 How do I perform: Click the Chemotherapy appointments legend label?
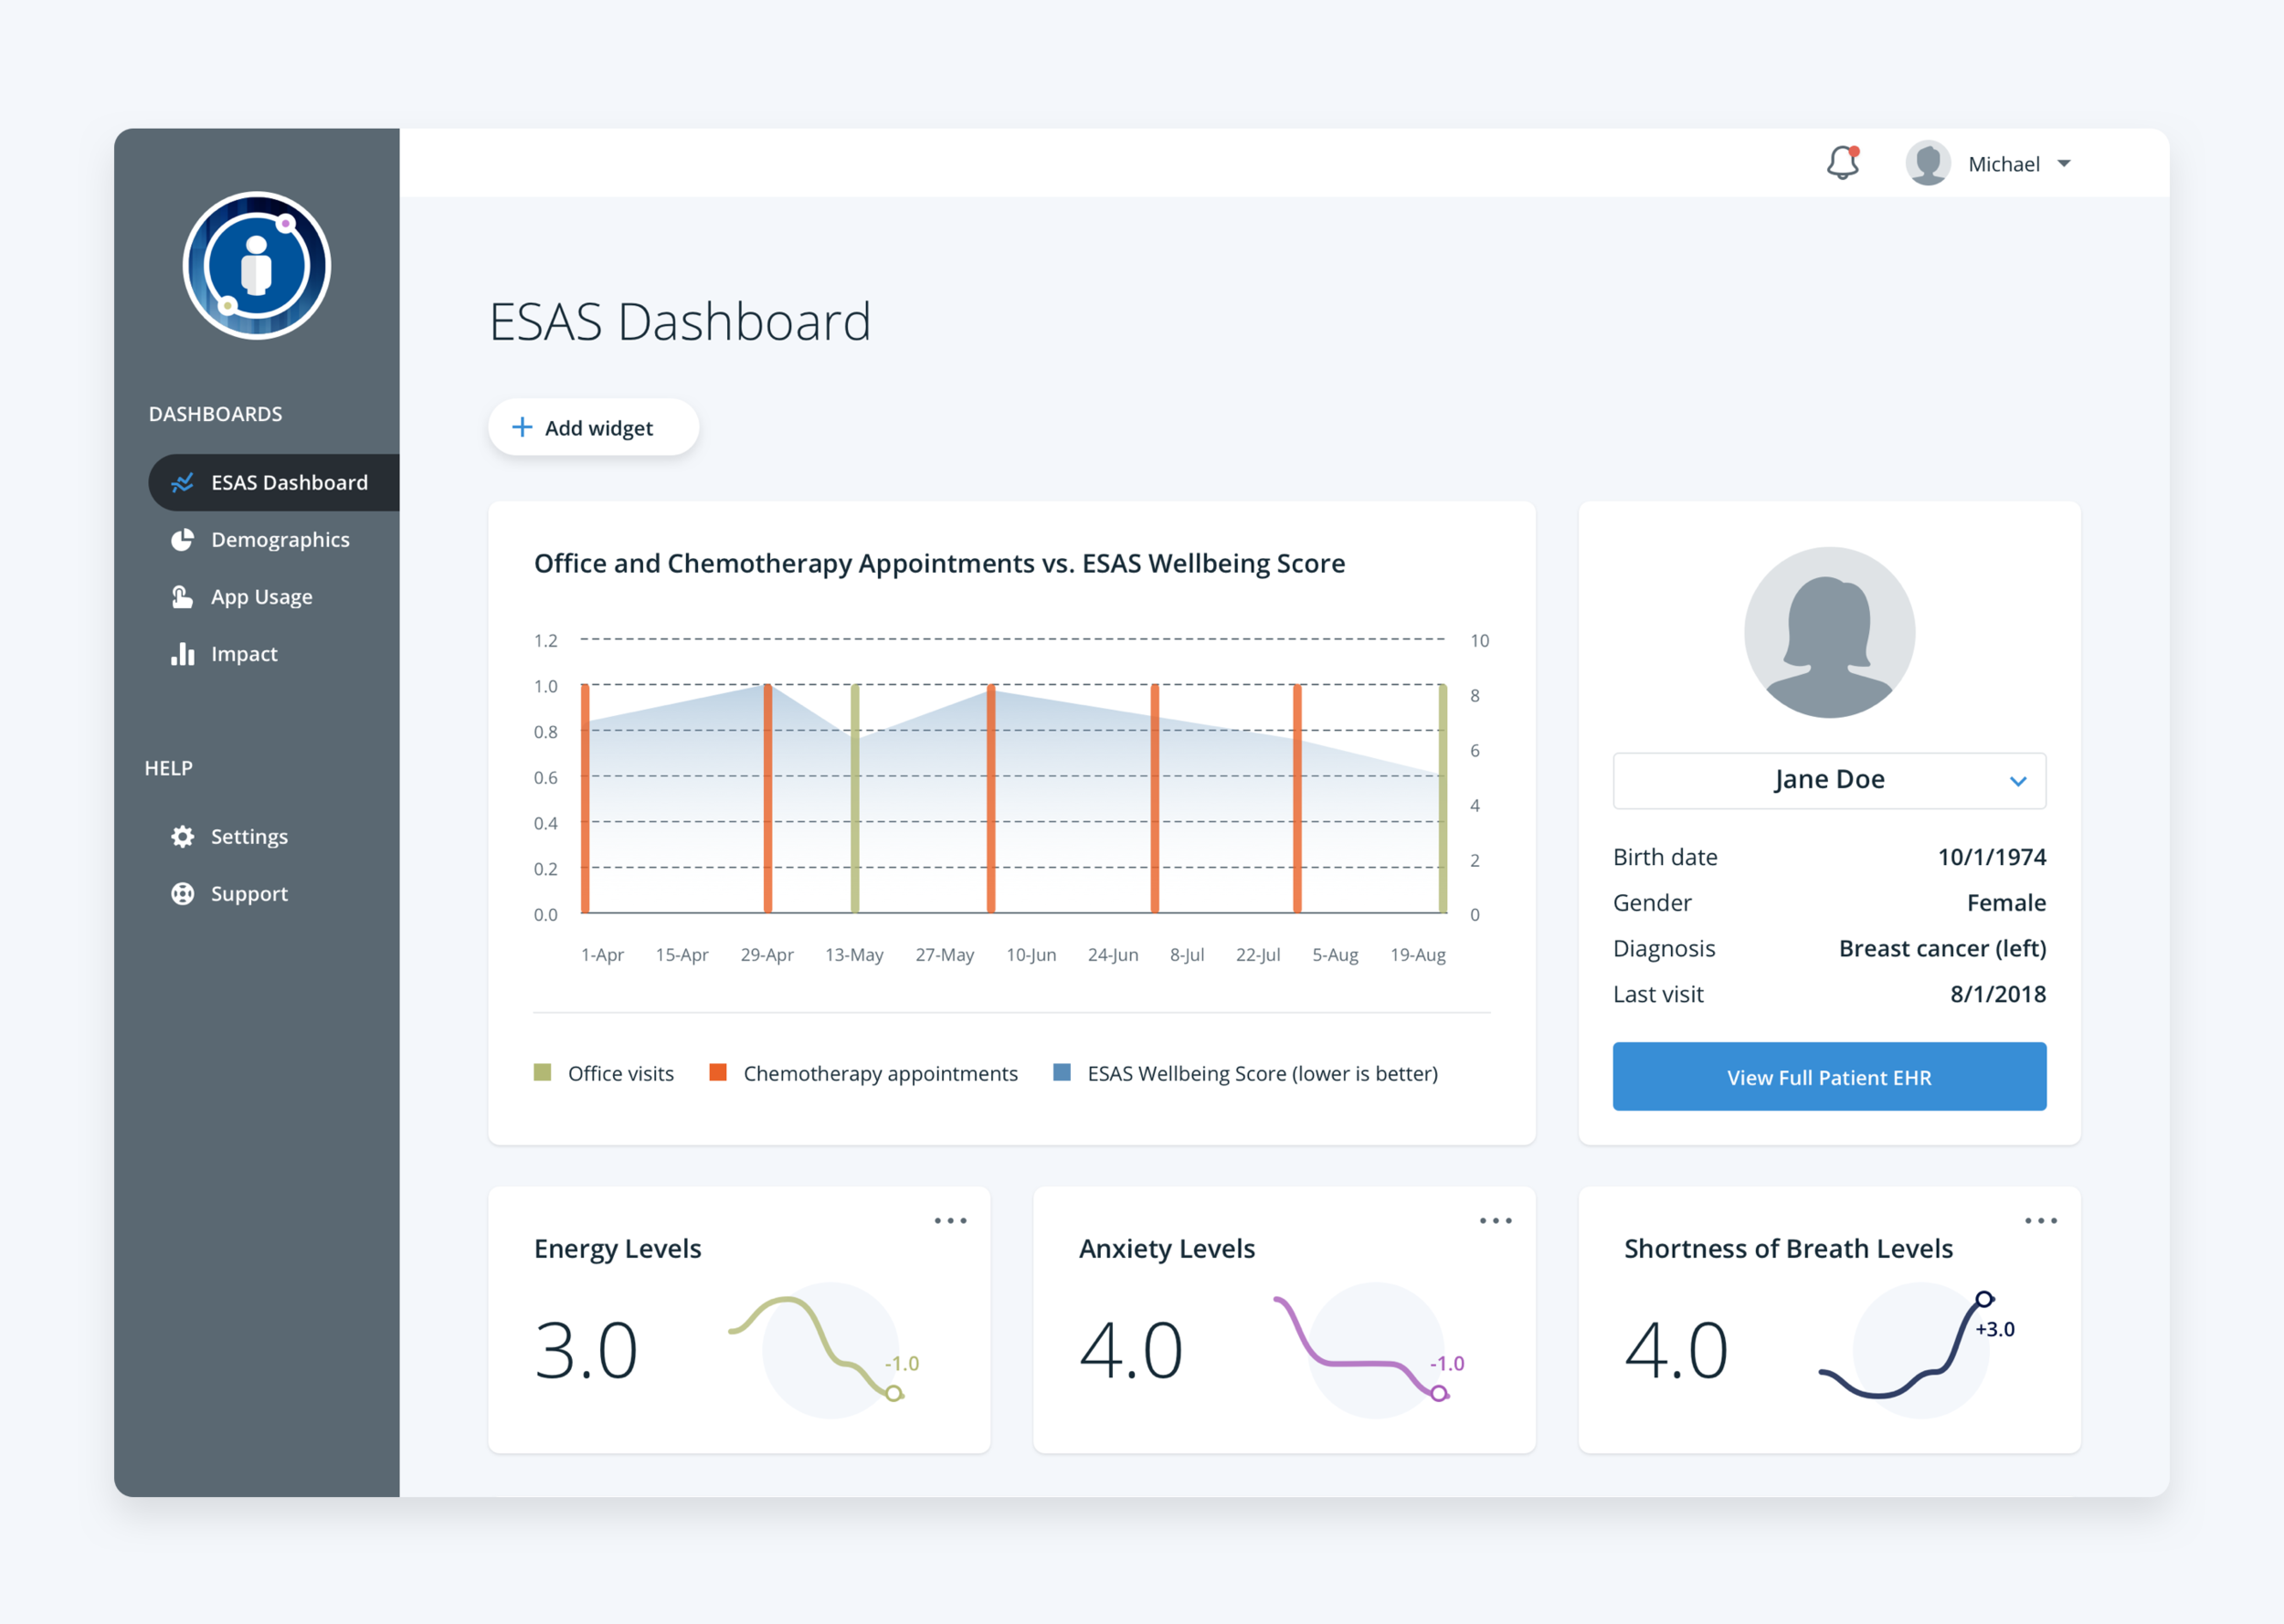(880, 1073)
